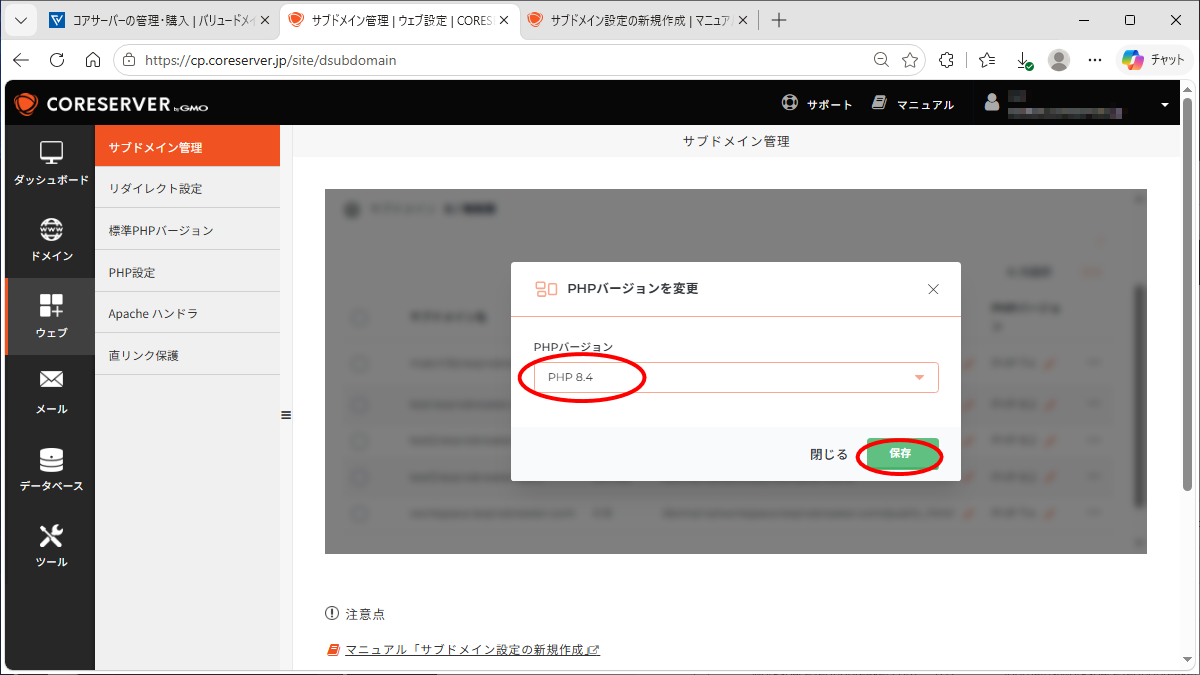Open the Dashboard sidebar icon
The image size is (1200, 675).
(x=51, y=153)
